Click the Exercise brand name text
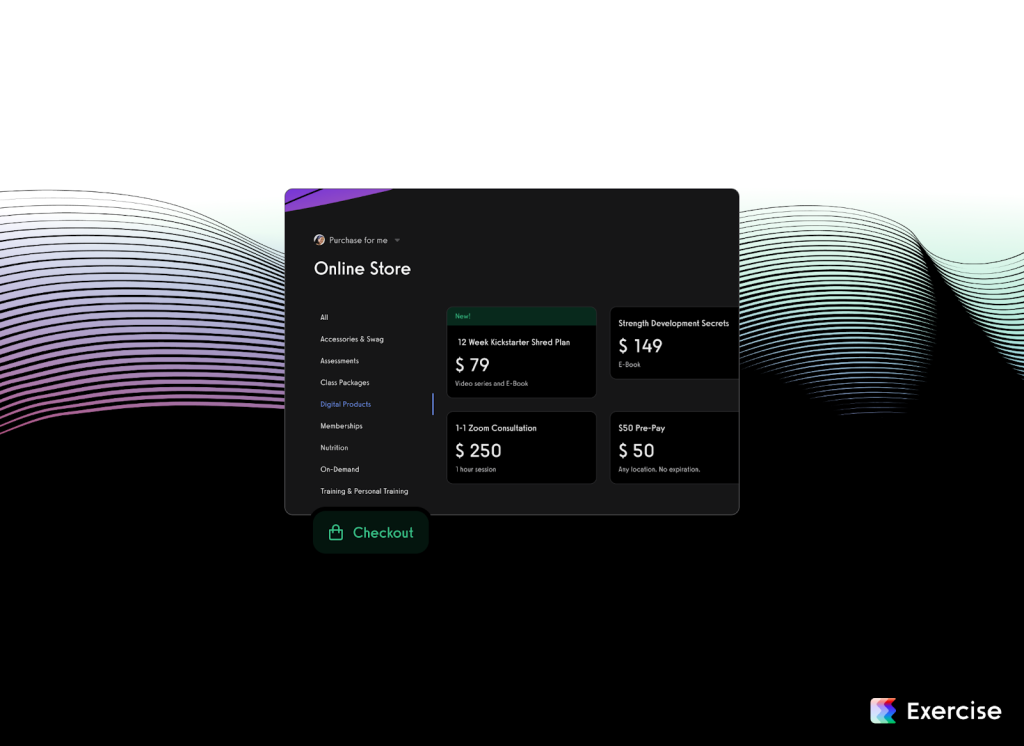 click(953, 711)
